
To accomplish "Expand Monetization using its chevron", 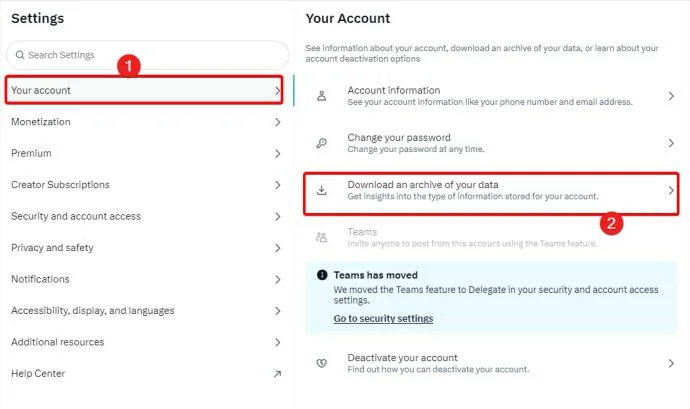I will (277, 122).
